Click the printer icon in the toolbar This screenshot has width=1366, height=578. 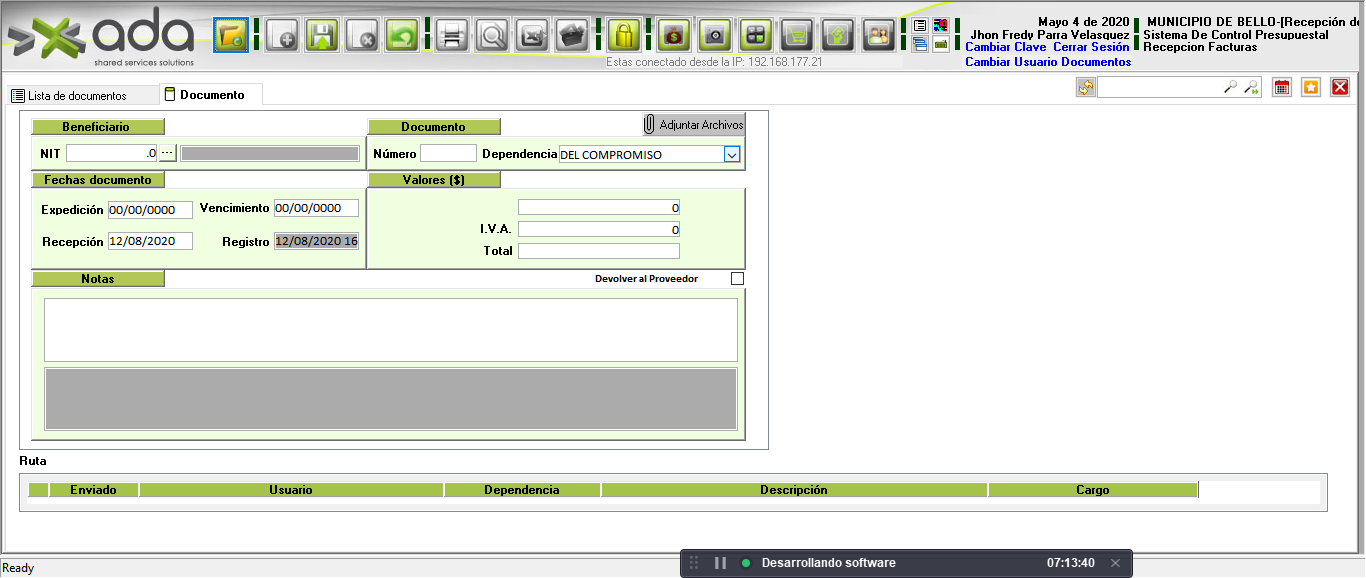click(x=452, y=36)
